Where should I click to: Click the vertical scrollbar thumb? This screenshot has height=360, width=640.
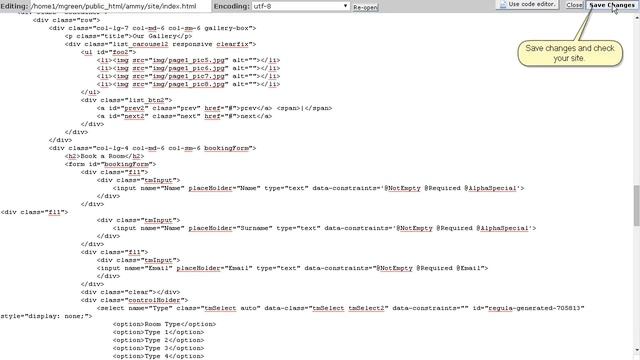tap(636, 205)
